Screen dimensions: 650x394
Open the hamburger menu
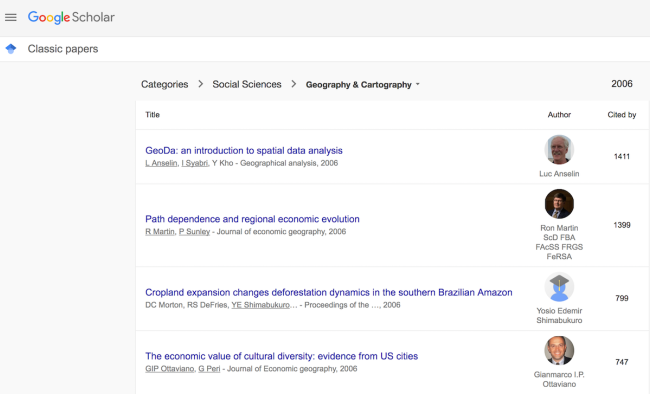point(11,17)
